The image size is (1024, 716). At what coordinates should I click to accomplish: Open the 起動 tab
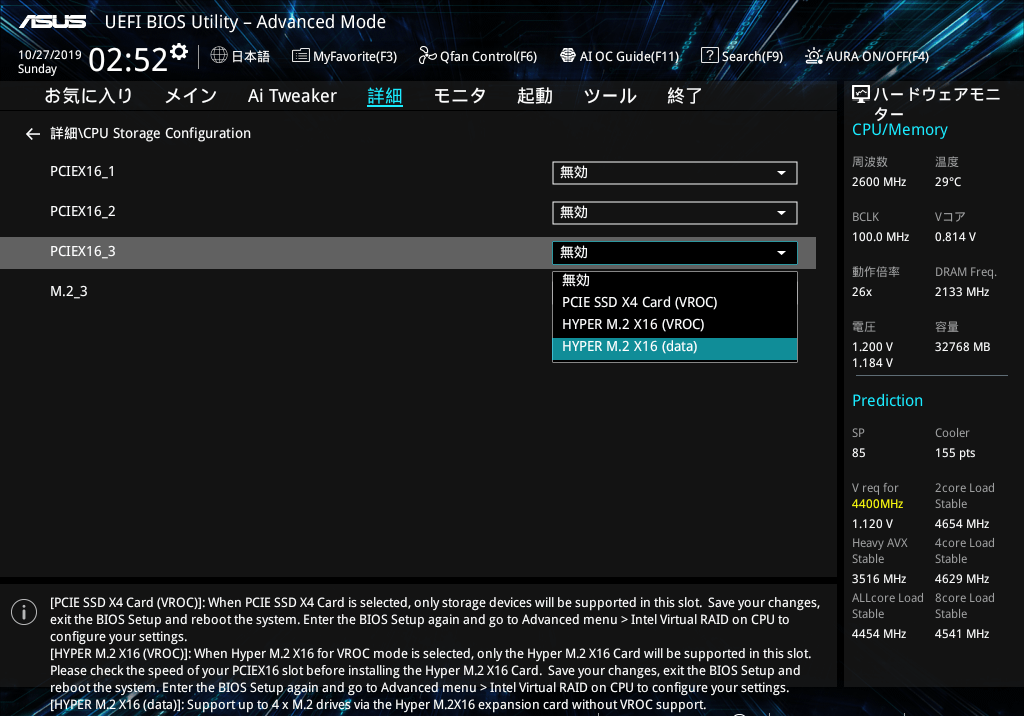[535, 96]
